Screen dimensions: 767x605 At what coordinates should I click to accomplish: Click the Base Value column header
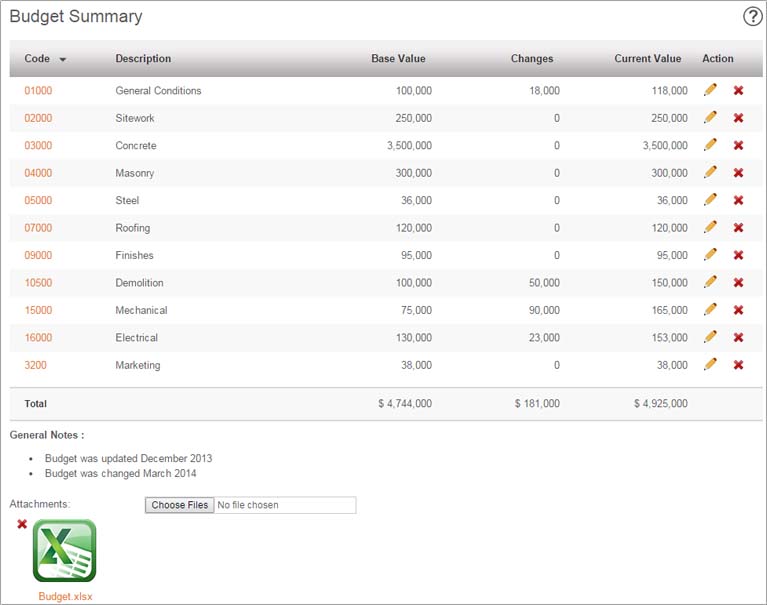coord(398,59)
